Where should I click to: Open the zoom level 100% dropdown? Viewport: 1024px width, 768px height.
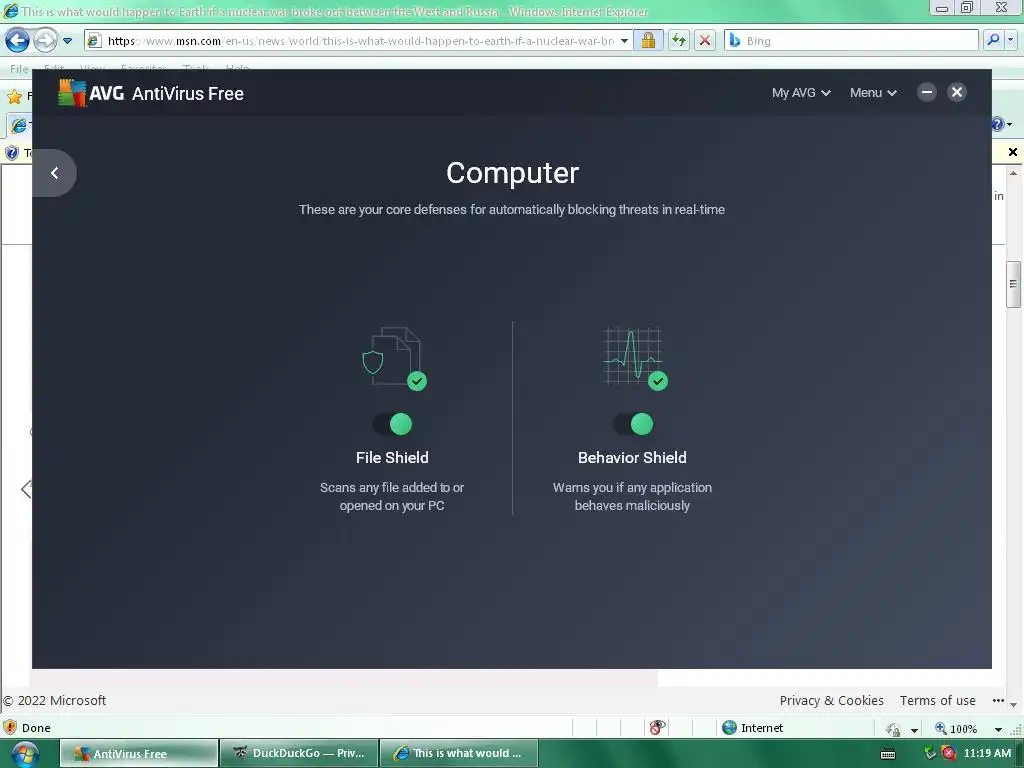998,729
